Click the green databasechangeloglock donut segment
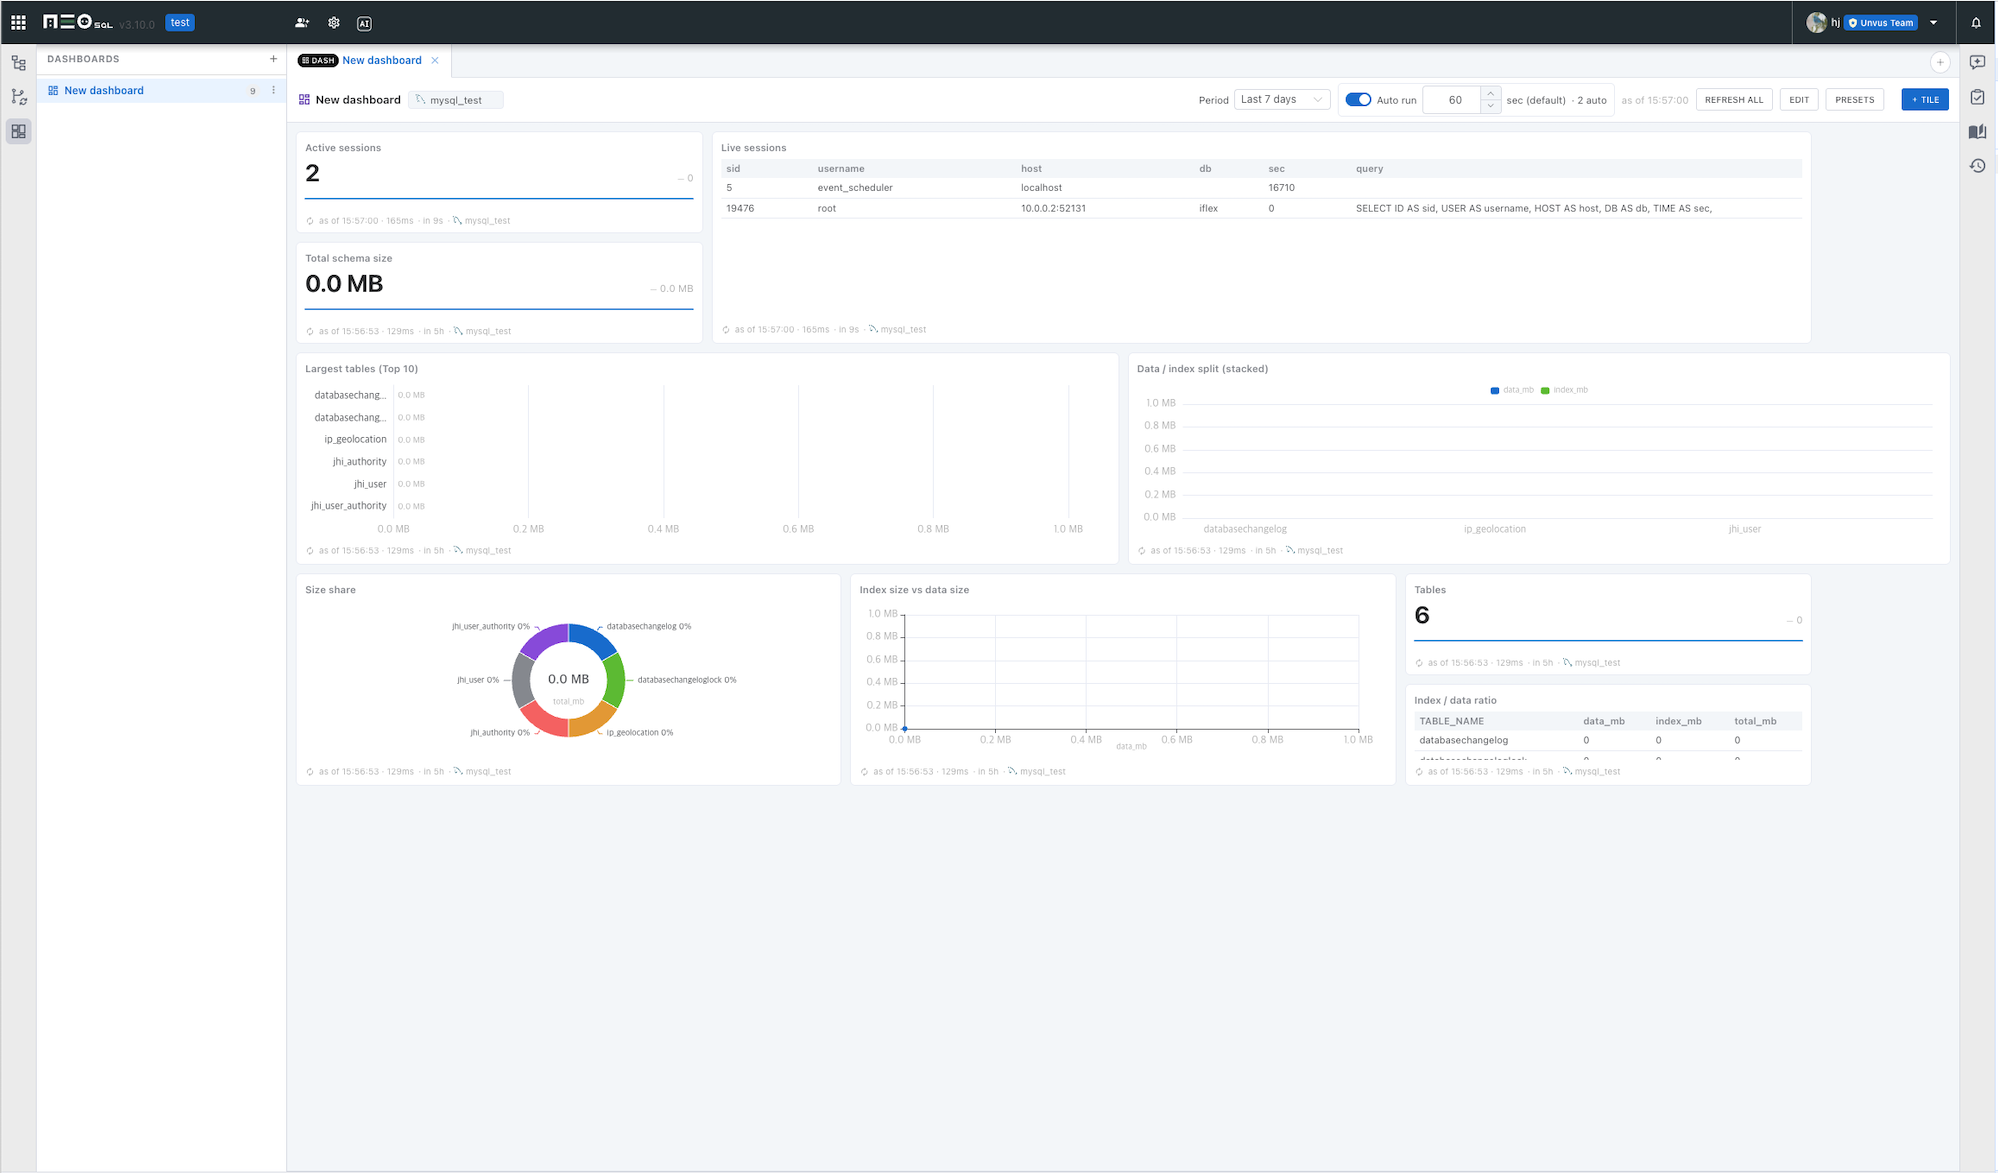 pos(615,680)
